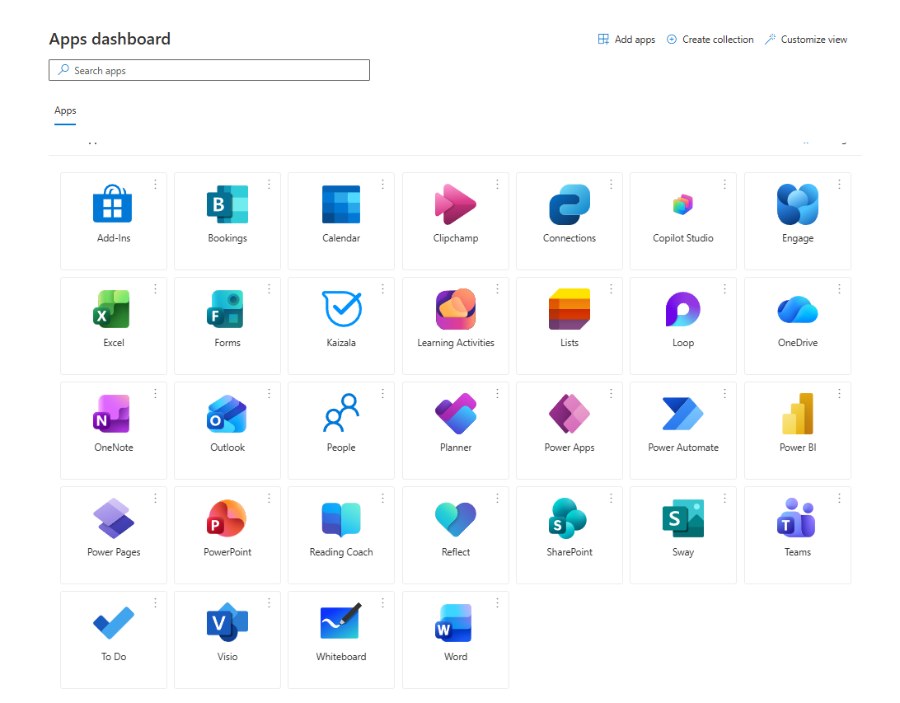Show more options on Word tile
The height and width of the screenshot is (703, 900).
[497, 603]
